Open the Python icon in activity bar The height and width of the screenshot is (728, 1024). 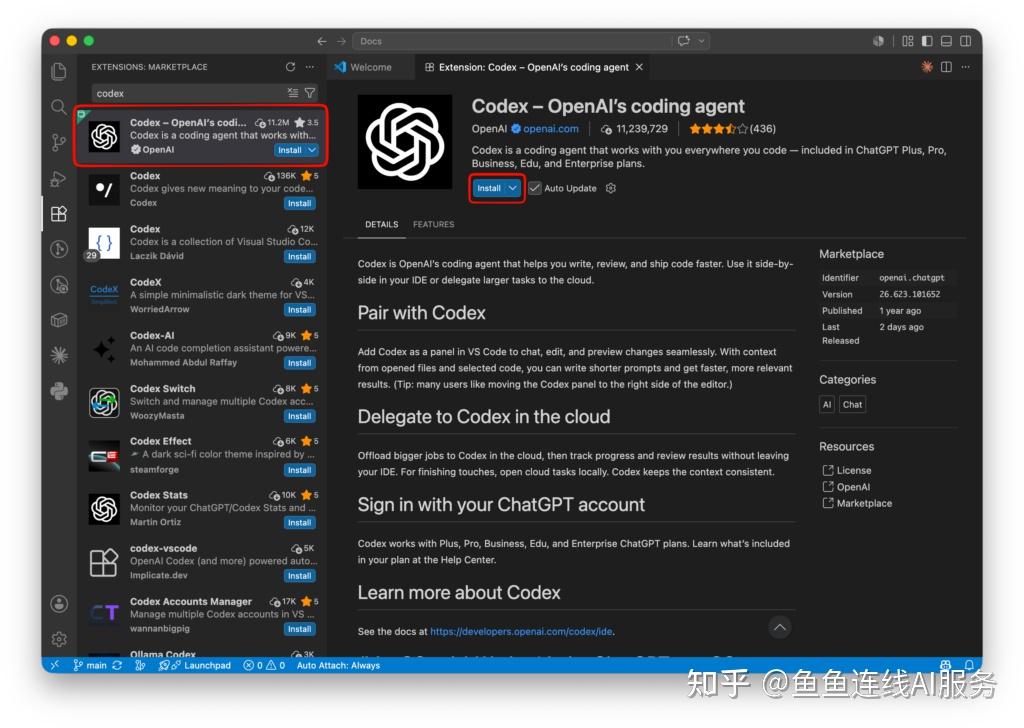(x=59, y=390)
